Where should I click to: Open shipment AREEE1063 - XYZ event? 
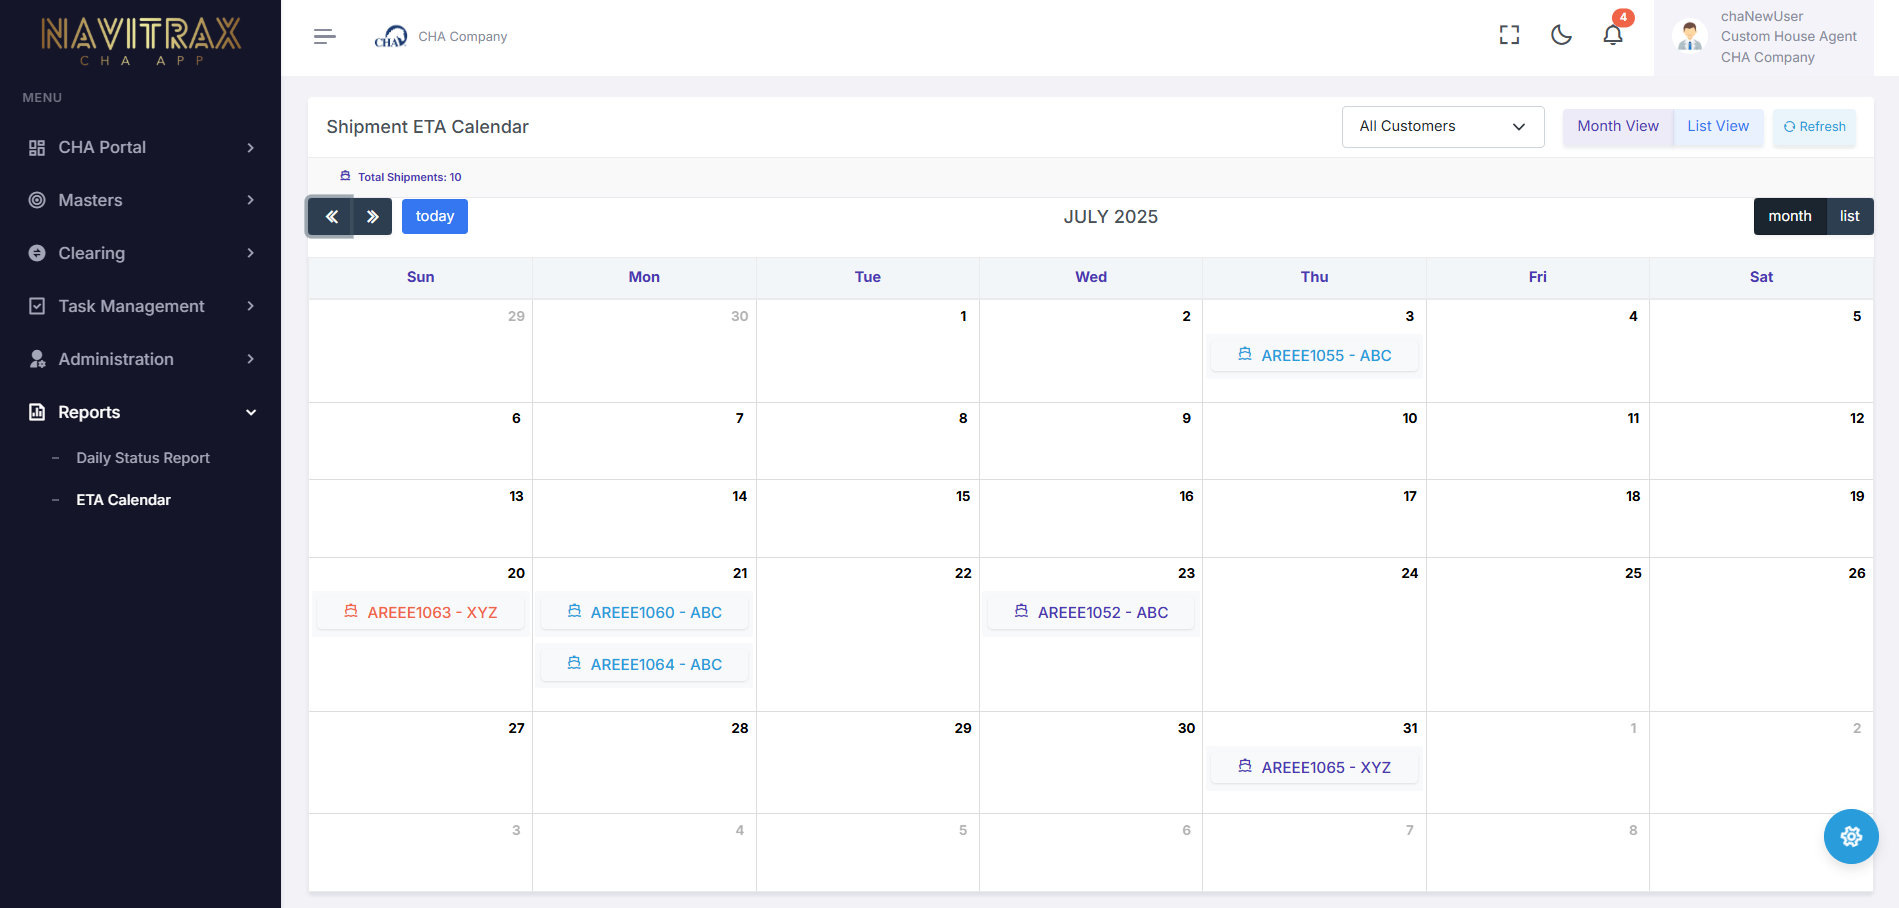[x=421, y=612]
